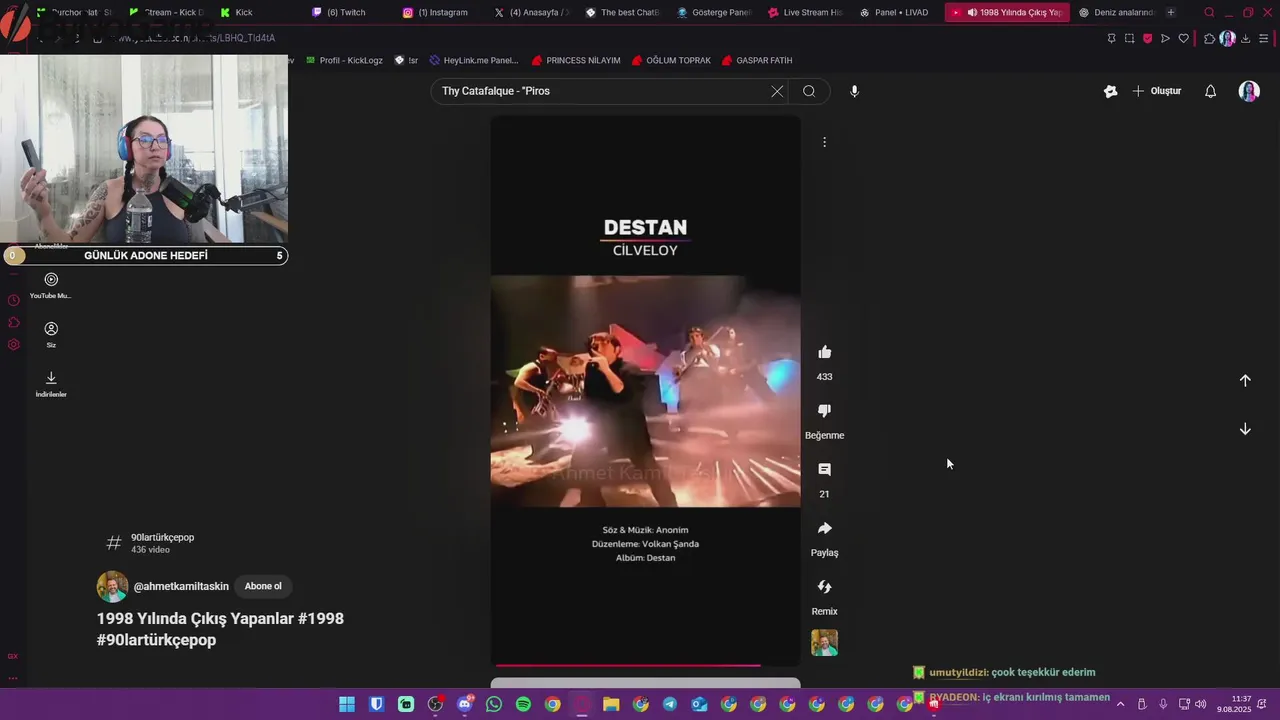The image size is (1280, 720).
Task: Open the 90lartürkçepop hashtag link
Action: (162, 537)
